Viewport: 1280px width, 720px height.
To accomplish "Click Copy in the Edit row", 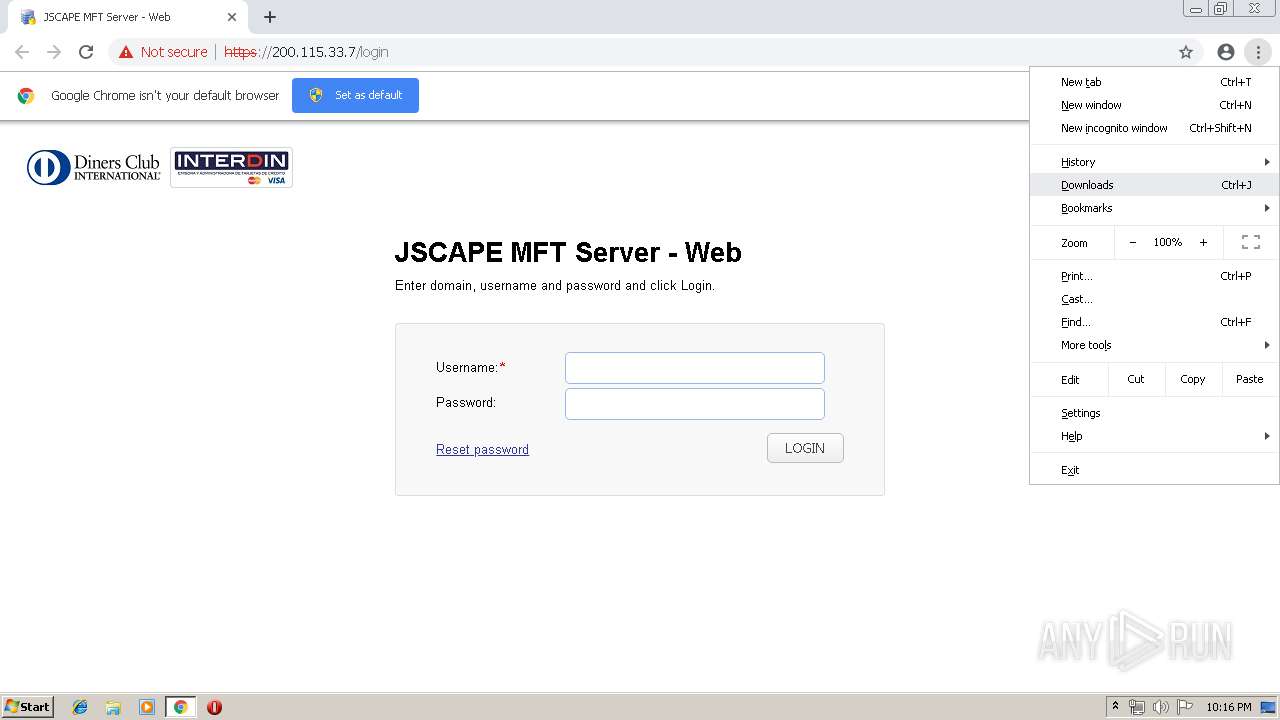I will coord(1193,379).
